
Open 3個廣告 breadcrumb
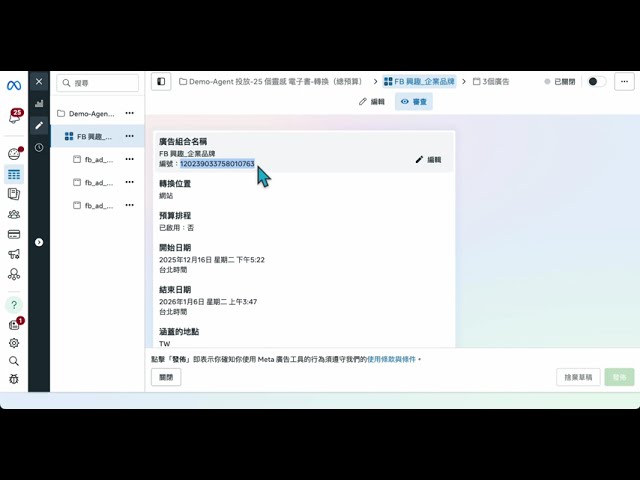pos(491,82)
